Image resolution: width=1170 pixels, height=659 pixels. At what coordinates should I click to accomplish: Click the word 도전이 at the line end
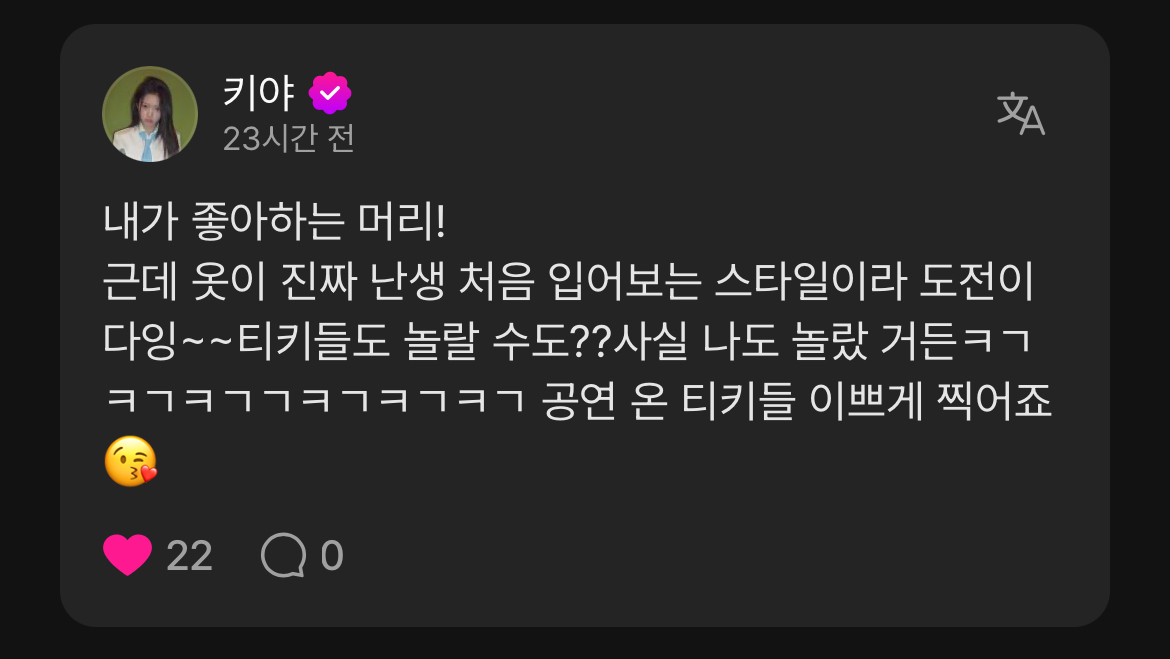tap(977, 282)
